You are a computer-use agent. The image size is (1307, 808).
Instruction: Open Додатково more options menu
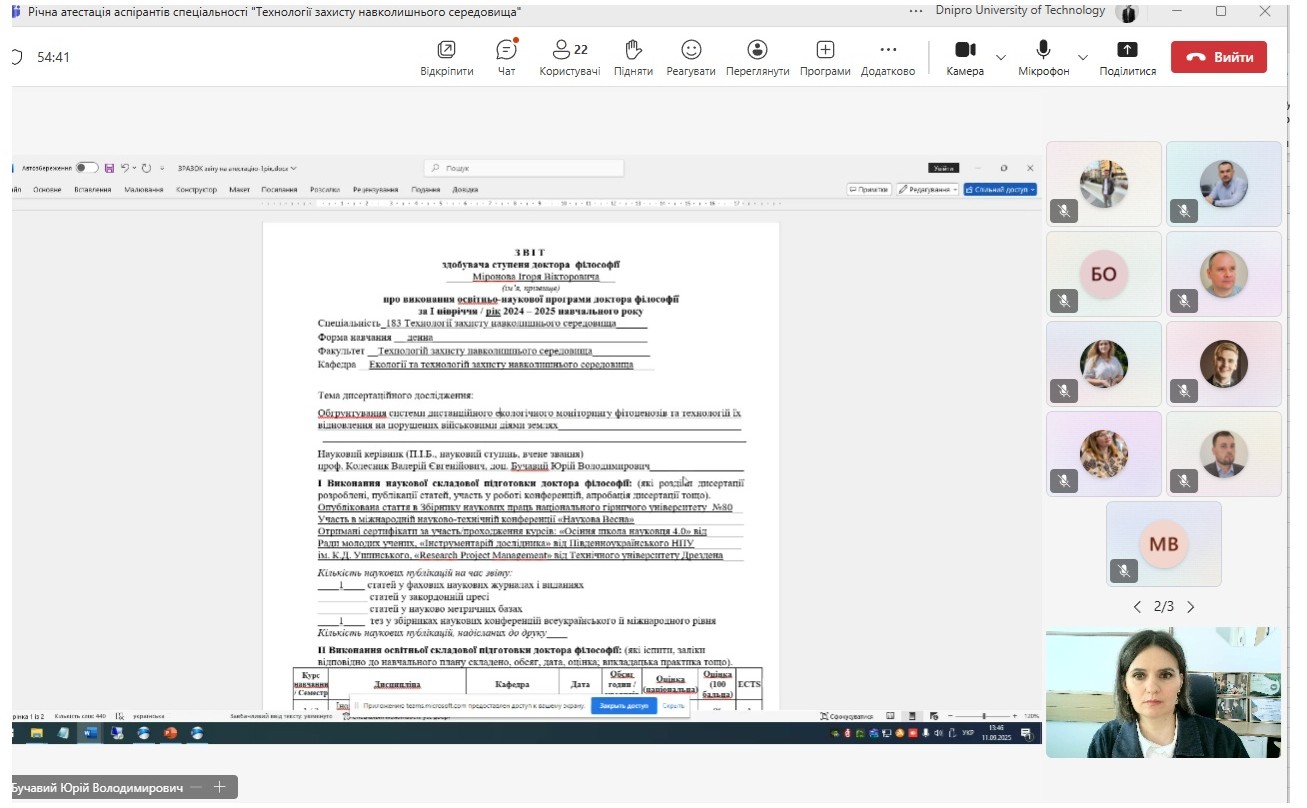pos(887,56)
